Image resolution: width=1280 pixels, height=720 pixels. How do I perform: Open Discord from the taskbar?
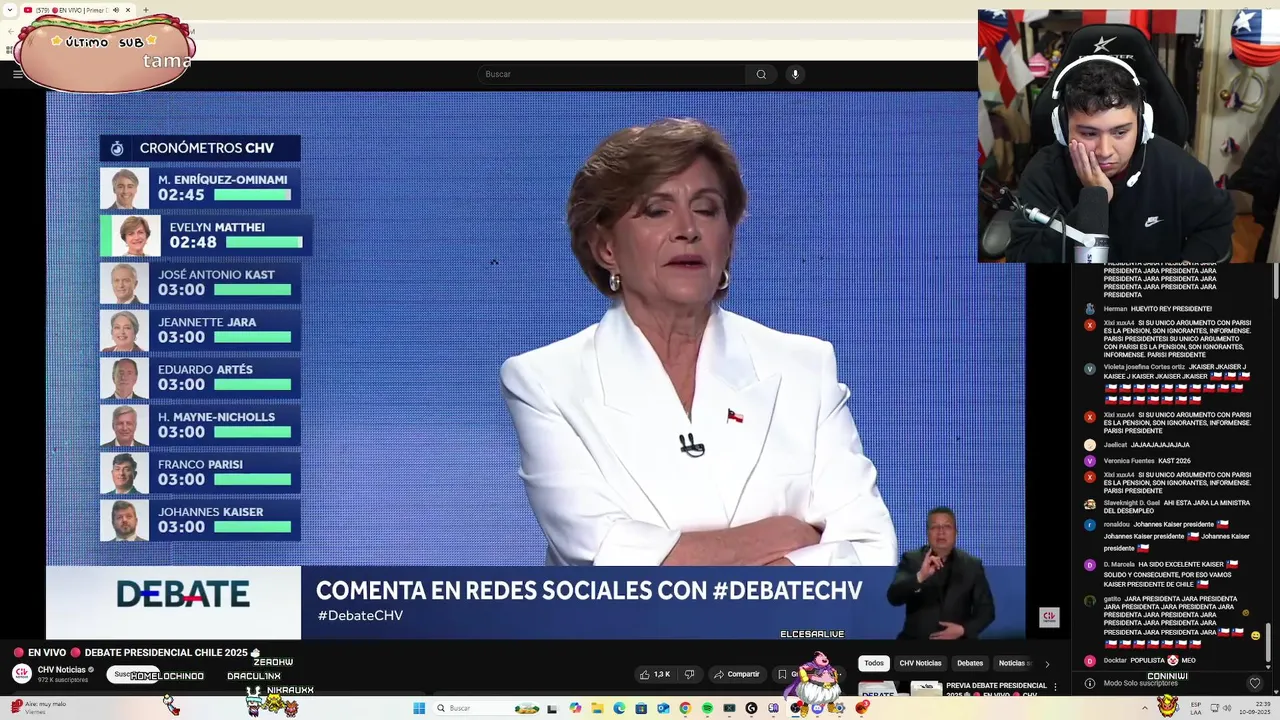click(817, 708)
